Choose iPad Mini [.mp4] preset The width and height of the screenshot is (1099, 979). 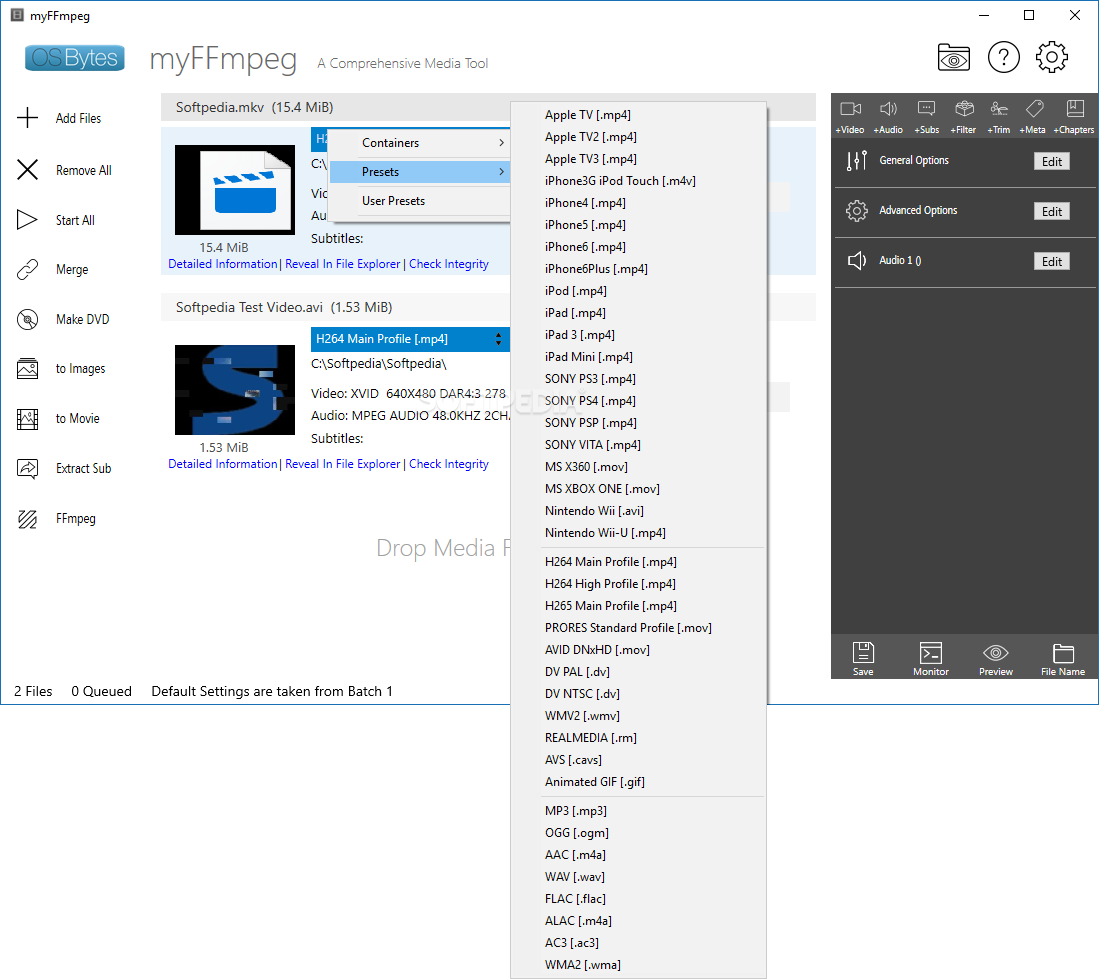click(x=639, y=357)
